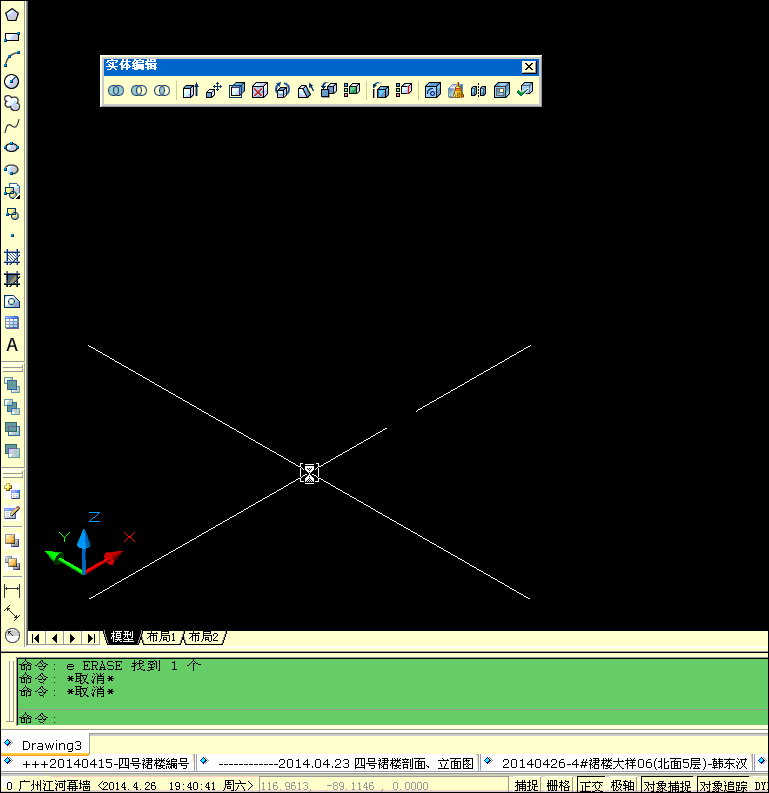Toggle 栅格 grid display in status bar

point(558,785)
